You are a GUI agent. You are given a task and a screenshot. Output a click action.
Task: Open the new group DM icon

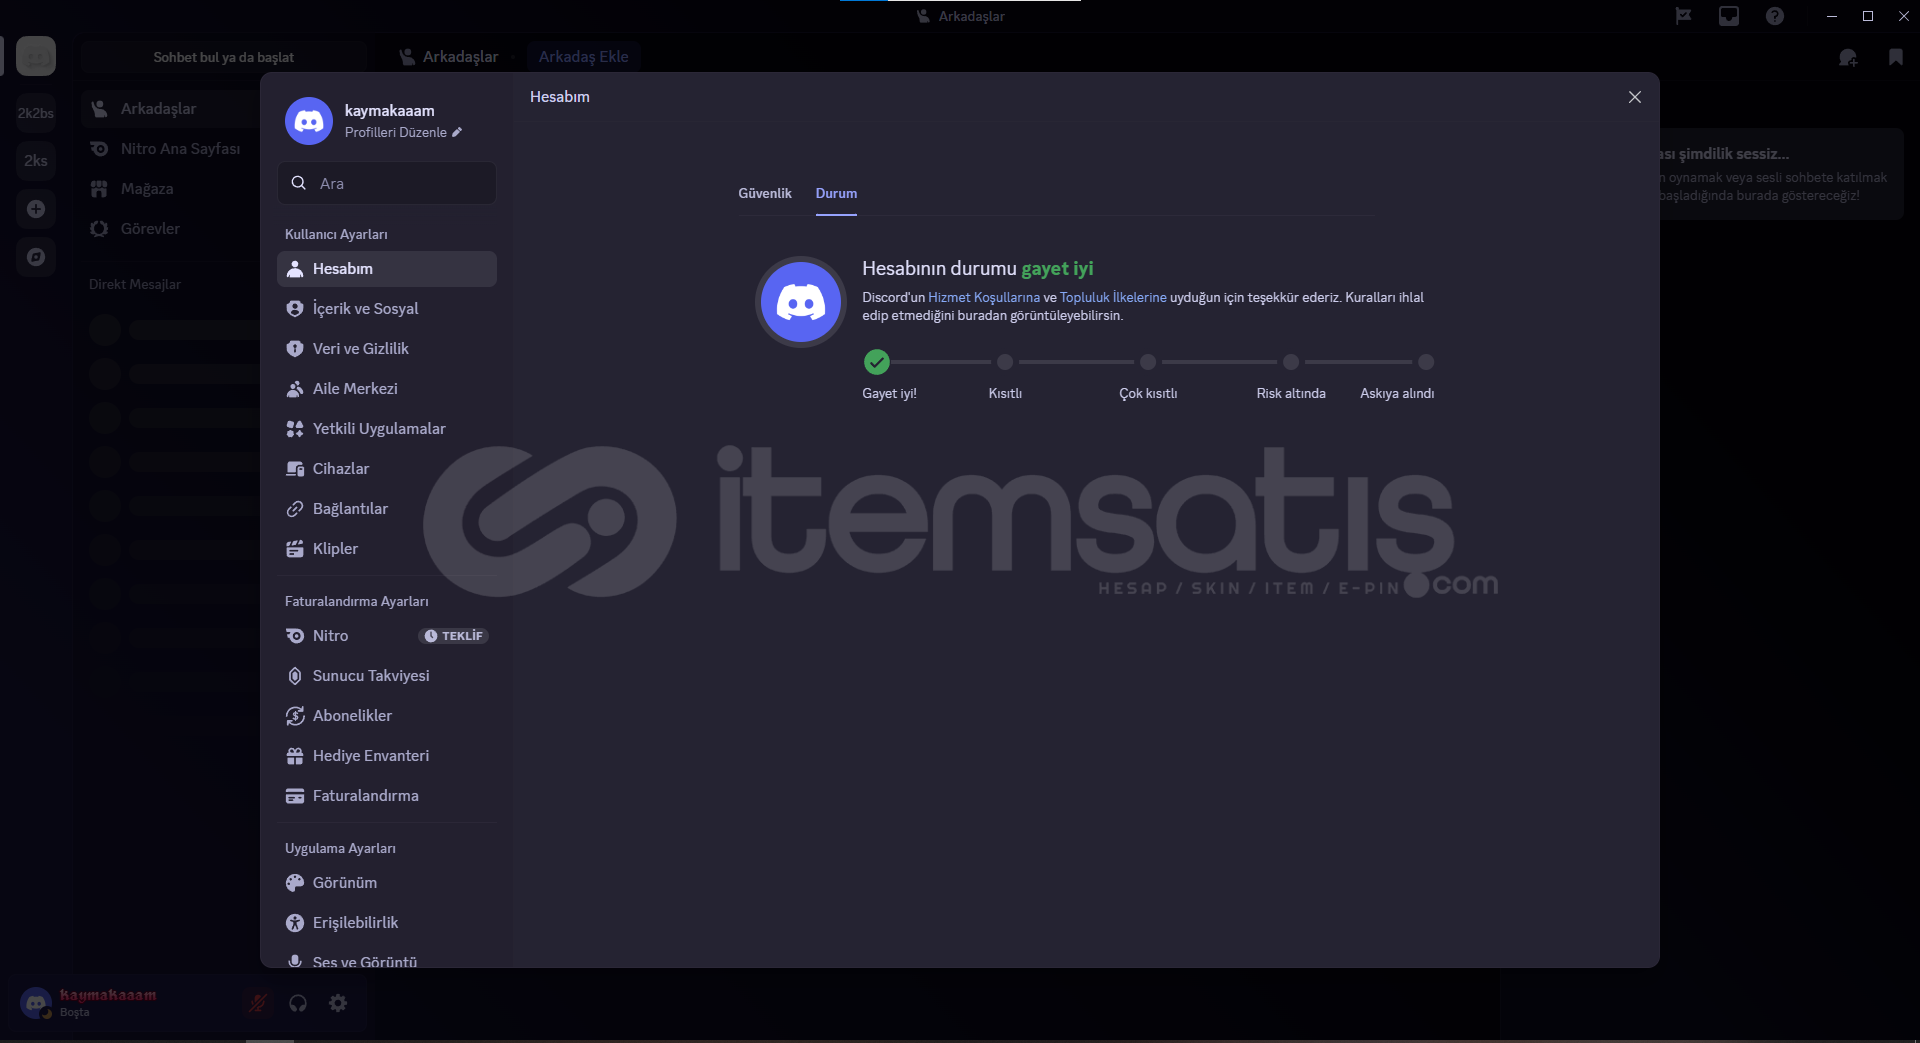click(1848, 58)
